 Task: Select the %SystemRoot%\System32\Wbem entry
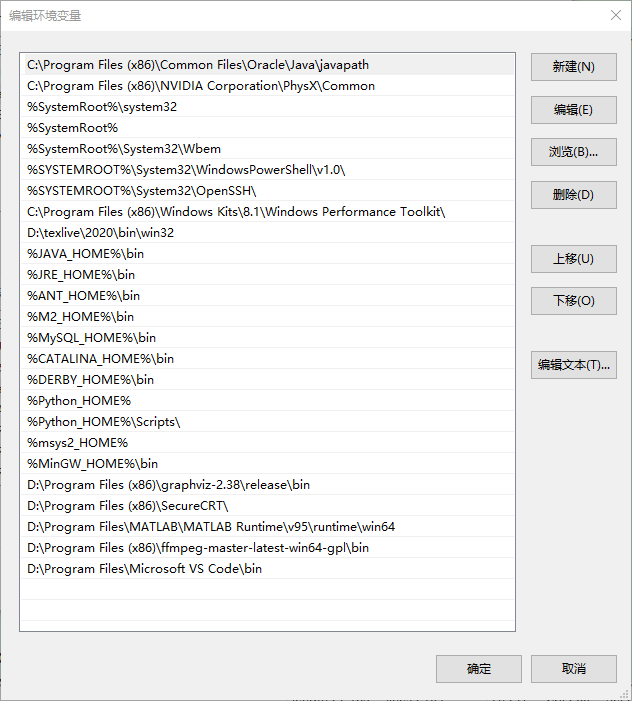267,149
